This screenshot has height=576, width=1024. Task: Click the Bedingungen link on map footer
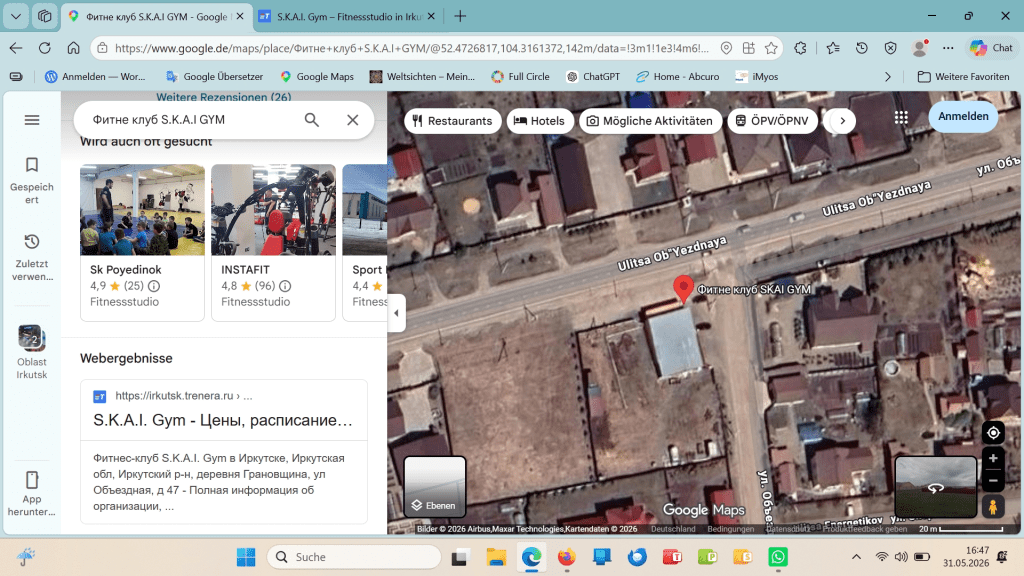[730, 529]
